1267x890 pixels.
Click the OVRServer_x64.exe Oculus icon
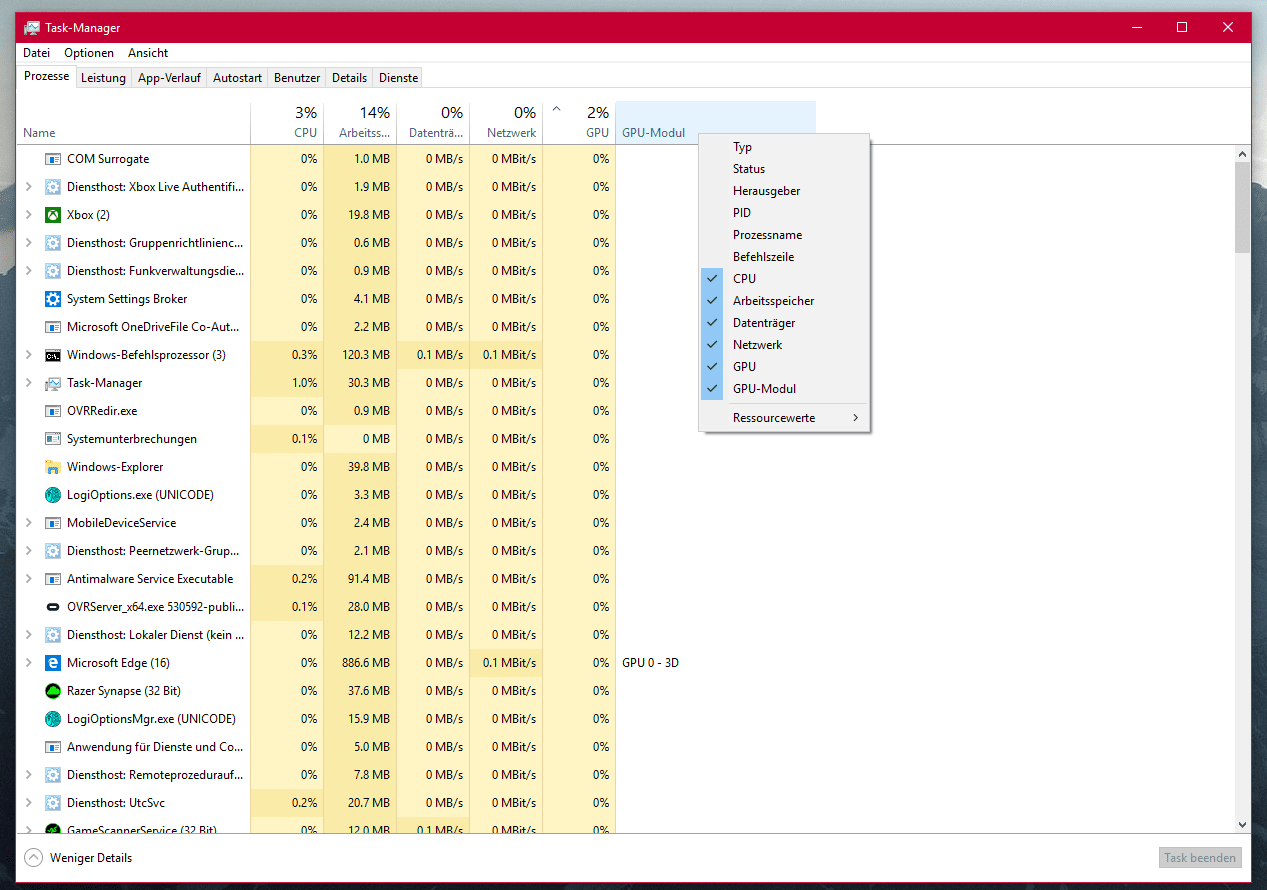[x=53, y=607]
